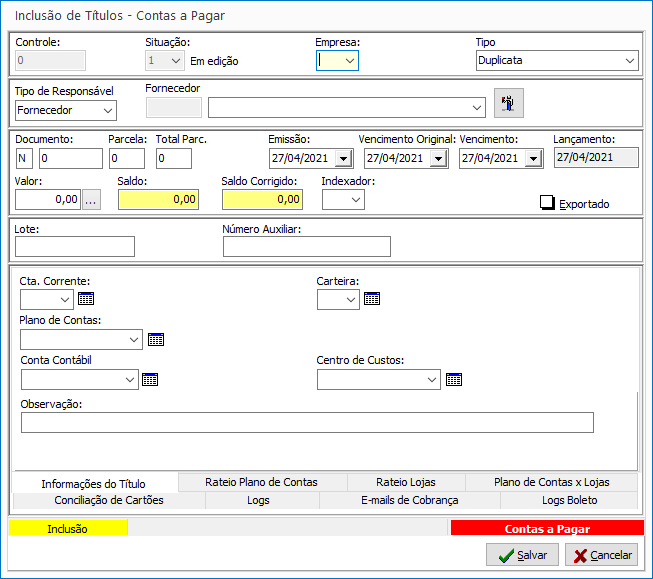Switch to Rateio Plano de Contas tab
Image resolution: width=653 pixels, height=579 pixels.
(x=261, y=482)
